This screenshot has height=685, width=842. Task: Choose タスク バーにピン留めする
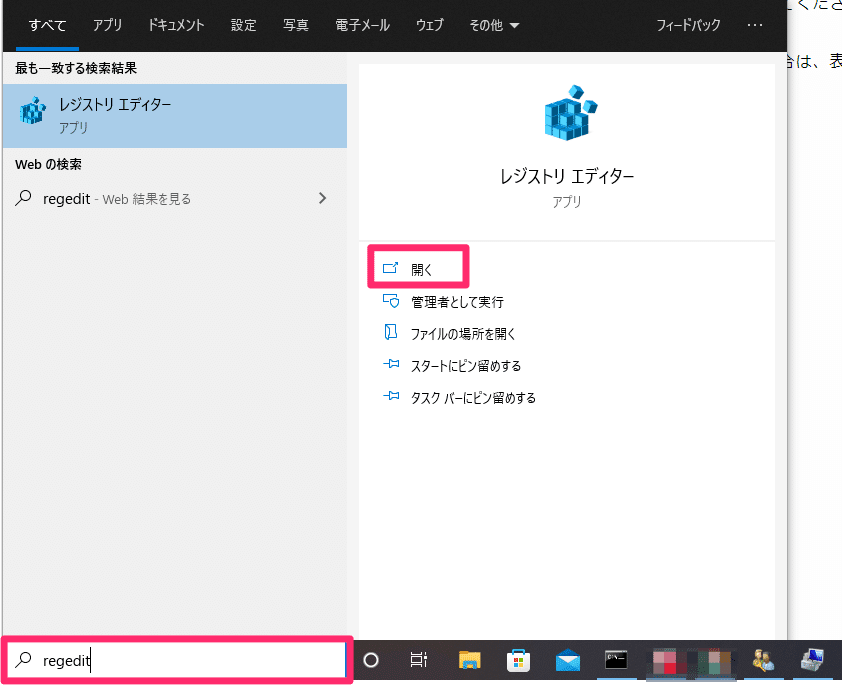point(473,398)
